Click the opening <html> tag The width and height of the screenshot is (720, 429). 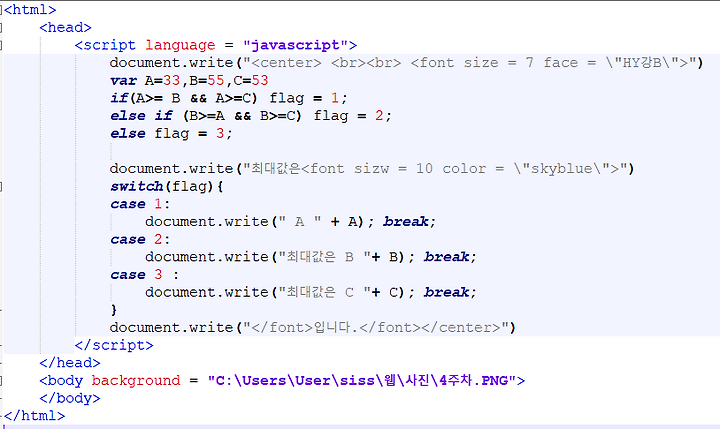pos(30,10)
